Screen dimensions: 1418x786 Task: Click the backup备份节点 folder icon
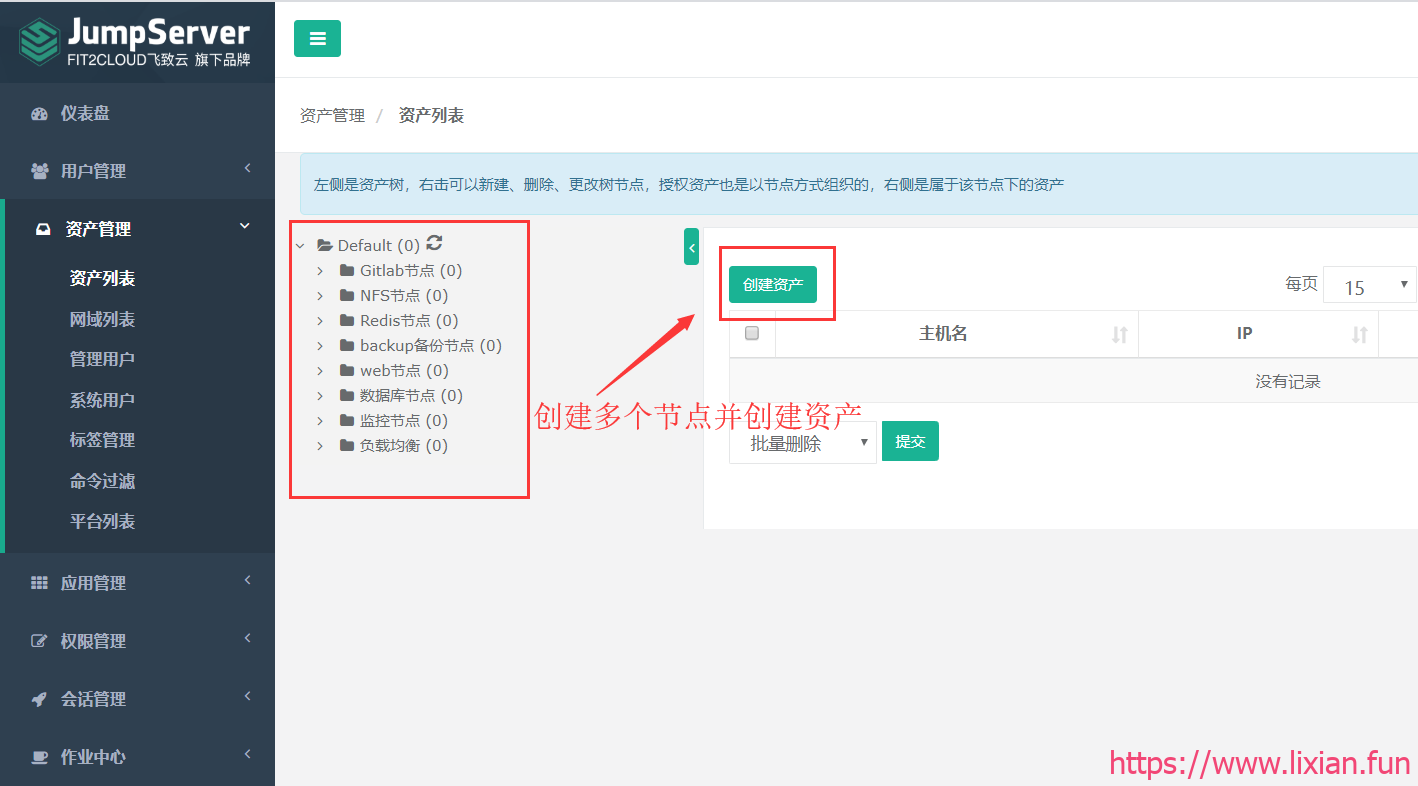coord(347,345)
